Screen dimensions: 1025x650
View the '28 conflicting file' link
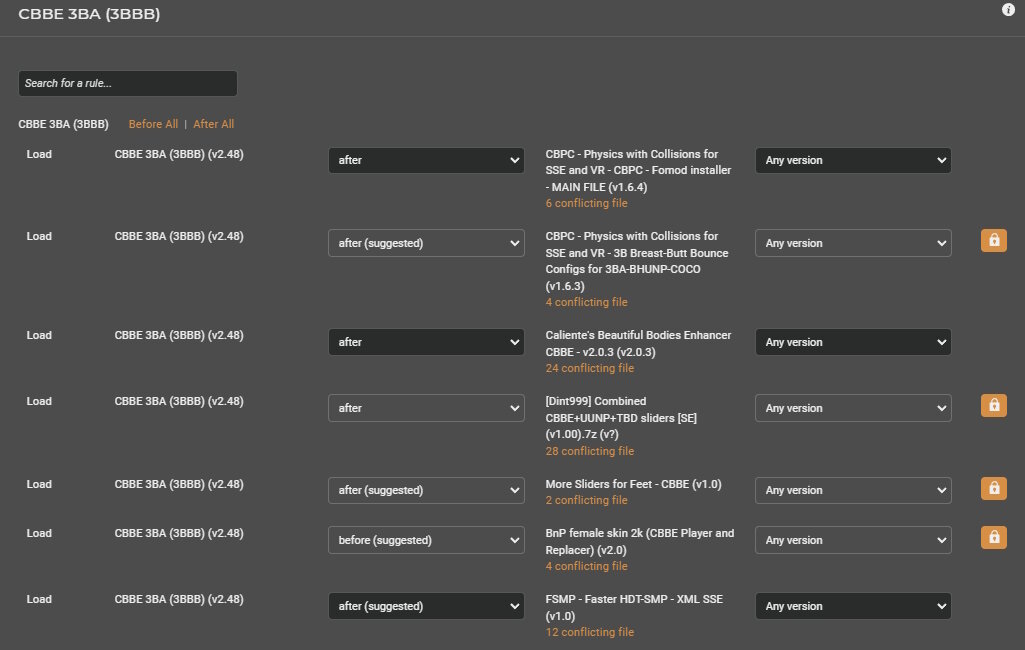click(589, 451)
